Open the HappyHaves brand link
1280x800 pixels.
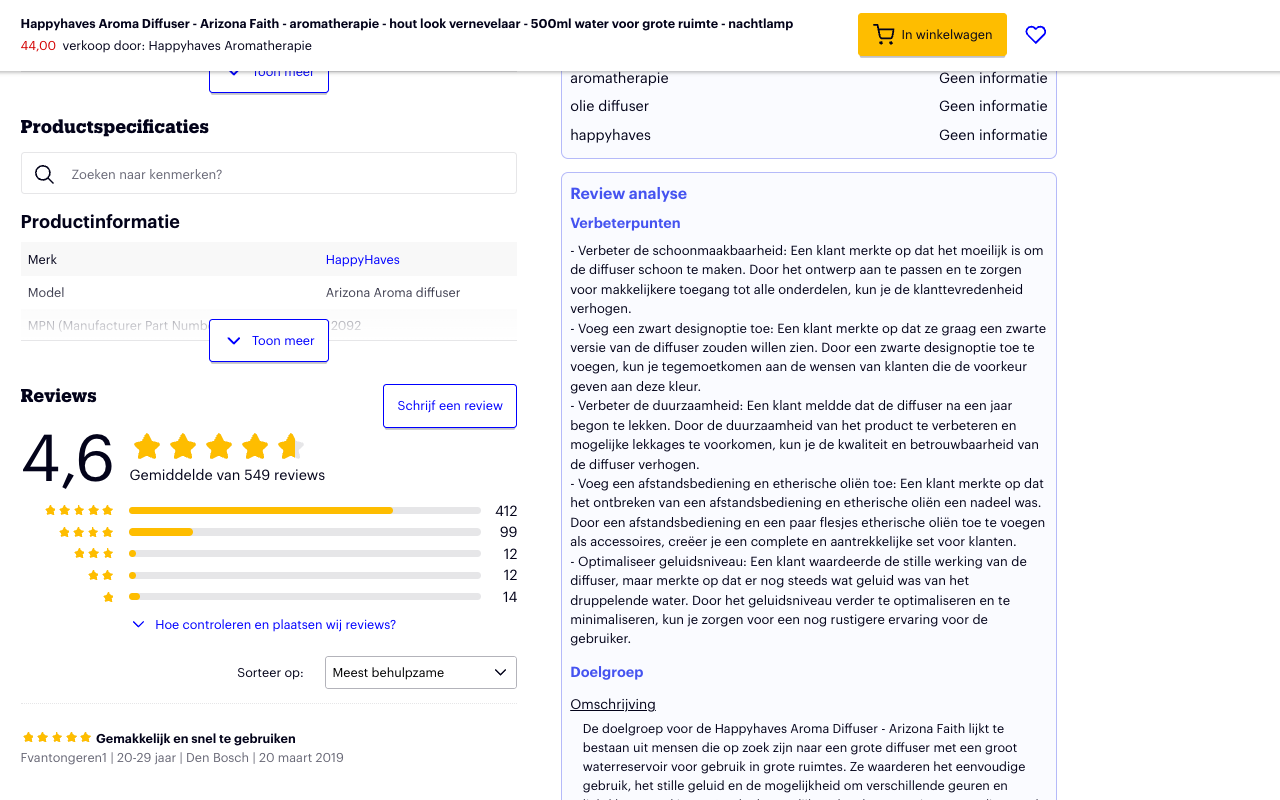[x=362, y=260]
